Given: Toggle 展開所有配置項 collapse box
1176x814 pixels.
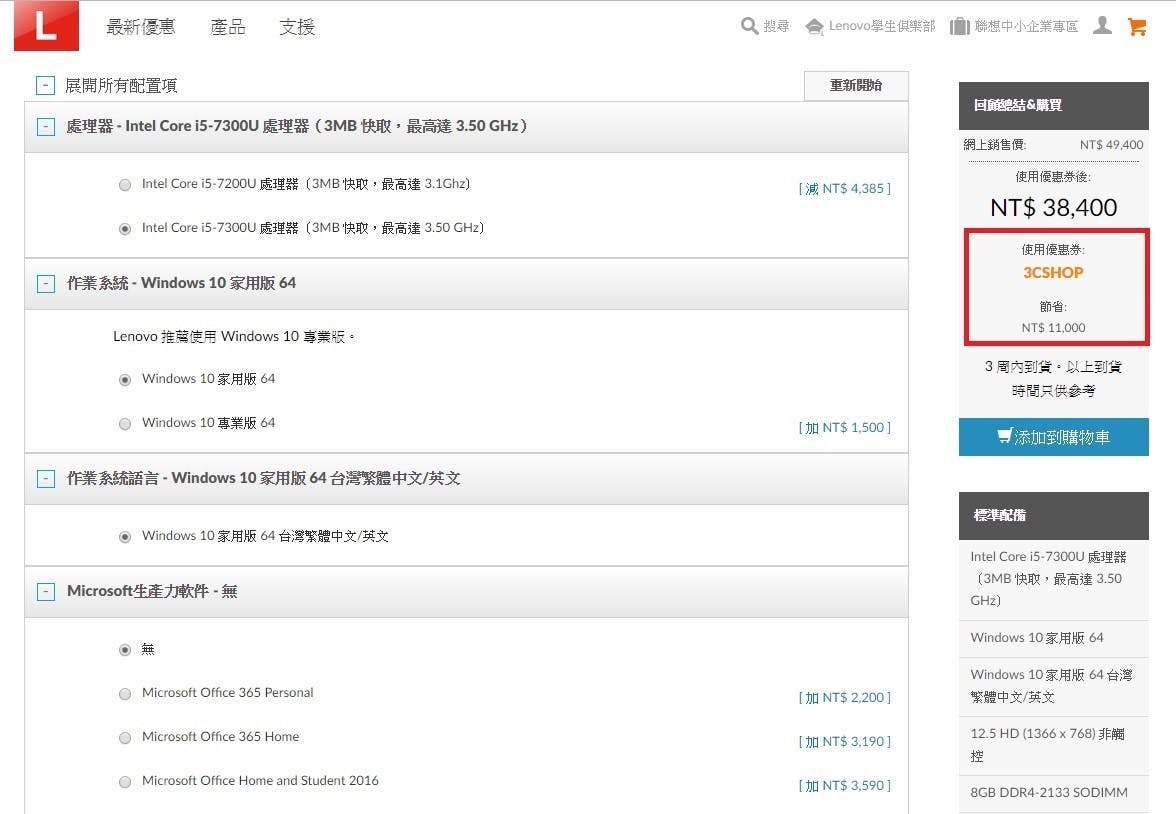Looking at the screenshot, I should (45, 86).
